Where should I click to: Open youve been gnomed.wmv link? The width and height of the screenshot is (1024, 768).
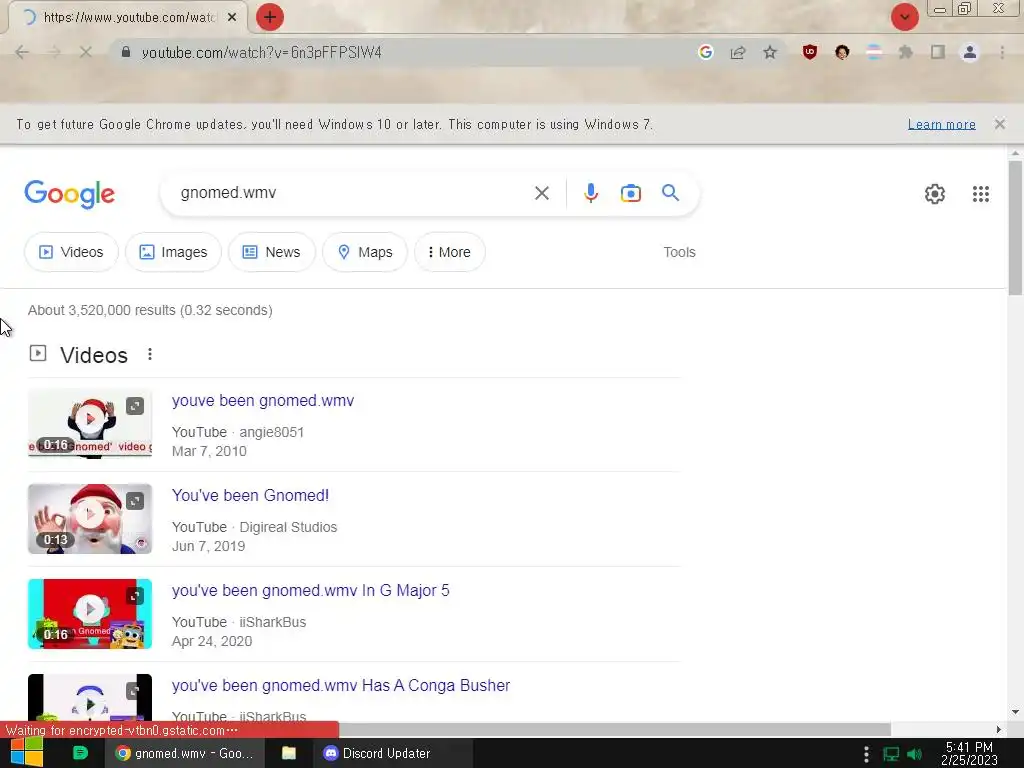pos(263,400)
